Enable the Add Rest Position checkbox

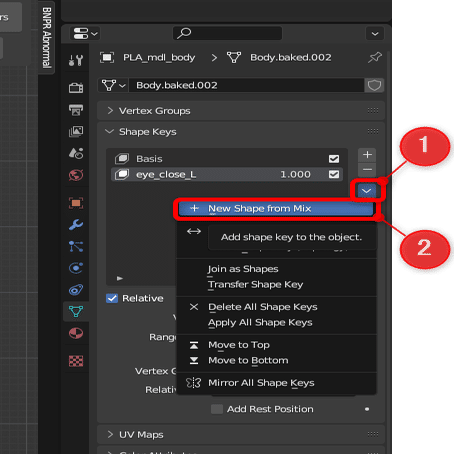(x=217, y=409)
